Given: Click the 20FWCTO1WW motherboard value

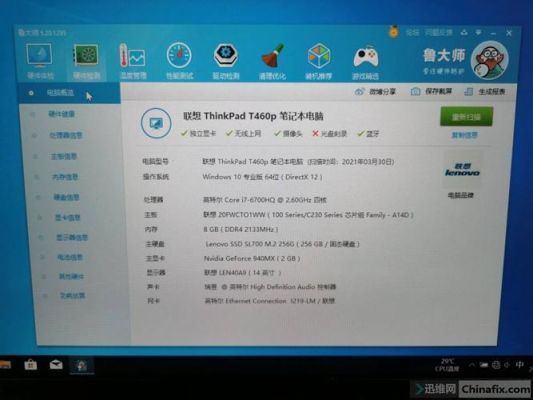Looking at the screenshot, I should click(308, 215).
